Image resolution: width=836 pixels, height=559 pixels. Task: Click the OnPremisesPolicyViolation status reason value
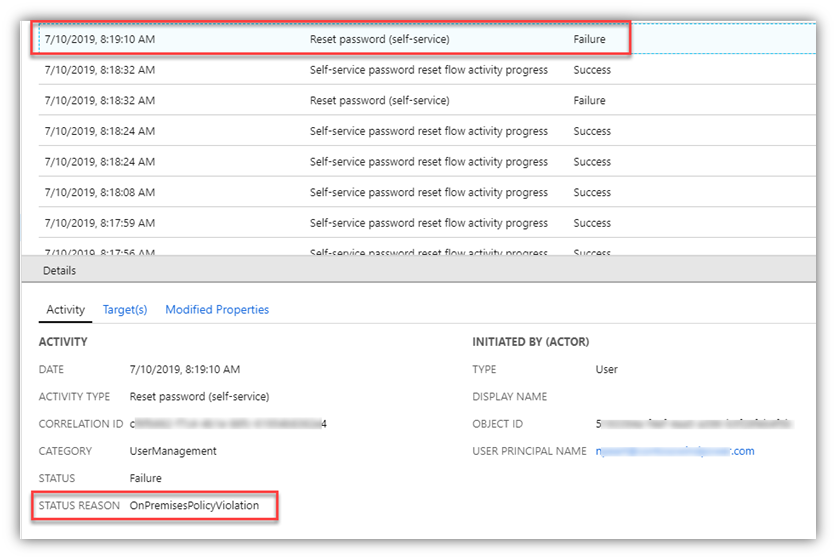(194, 506)
